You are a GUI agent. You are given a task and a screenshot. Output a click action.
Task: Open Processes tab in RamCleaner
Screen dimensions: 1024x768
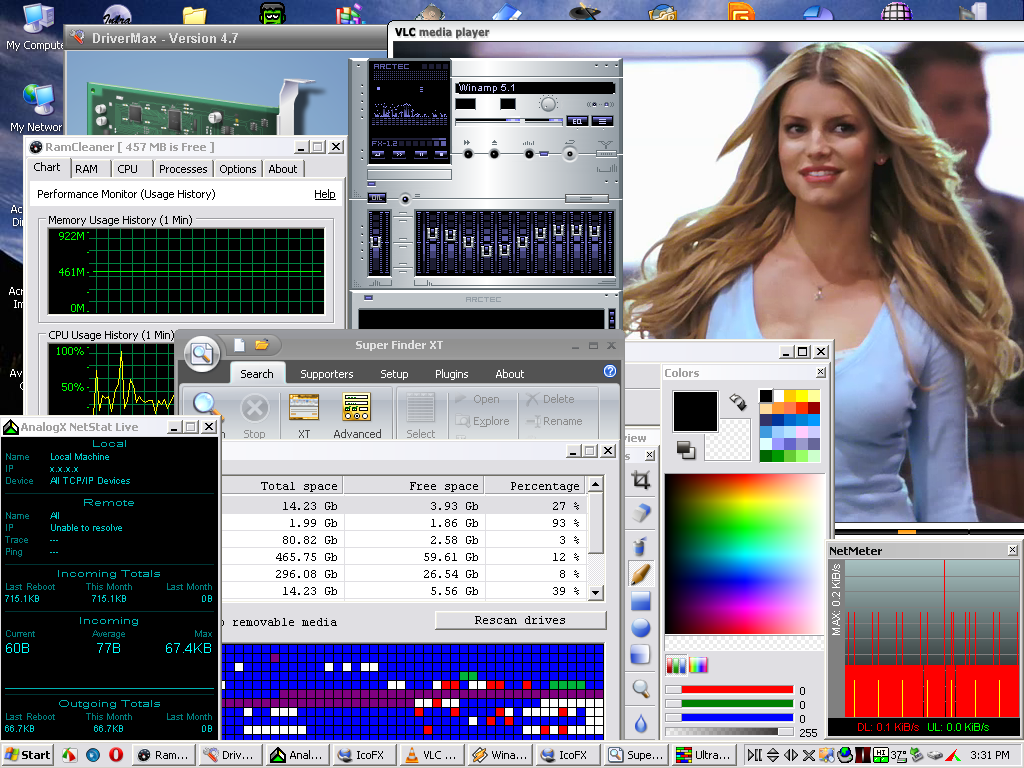(x=183, y=169)
